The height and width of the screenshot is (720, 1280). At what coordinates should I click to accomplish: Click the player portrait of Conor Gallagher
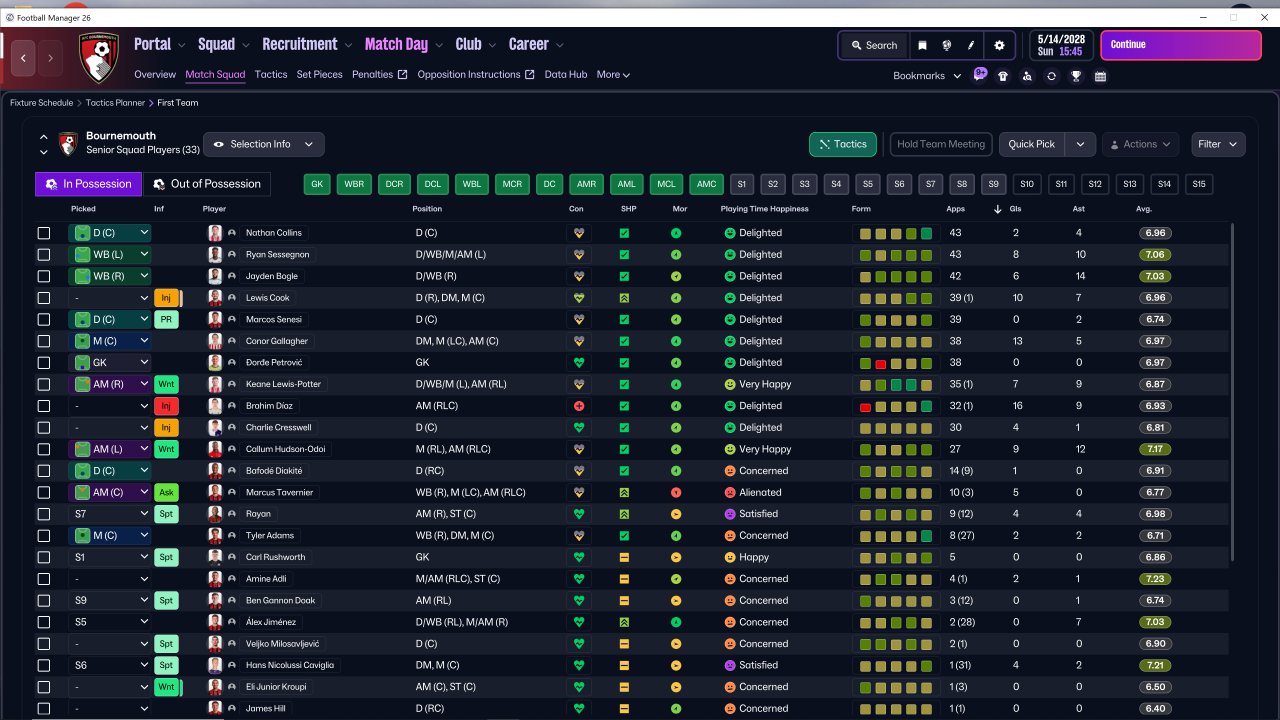click(x=215, y=341)
